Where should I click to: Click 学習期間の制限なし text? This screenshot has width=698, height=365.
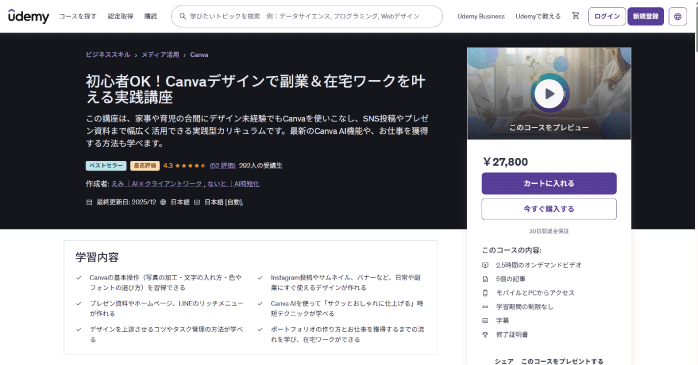(x=524, y=307)
